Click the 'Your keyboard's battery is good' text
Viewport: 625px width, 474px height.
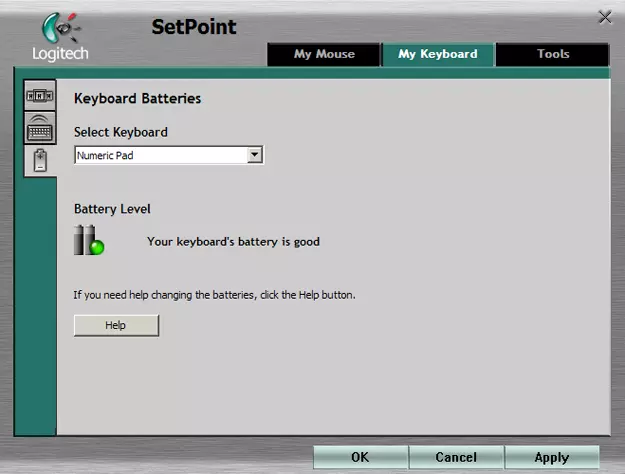[233, 242]
